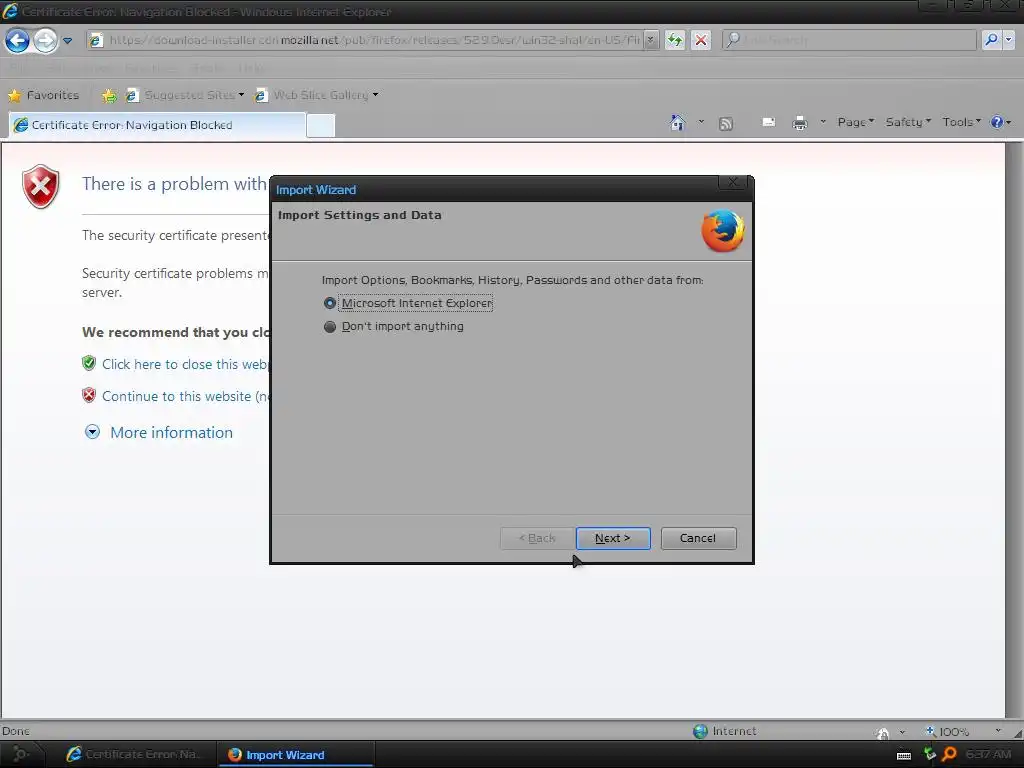Click the orange magnifier tray icon
Screen dimensions: 1024x768
click(949, 754)
